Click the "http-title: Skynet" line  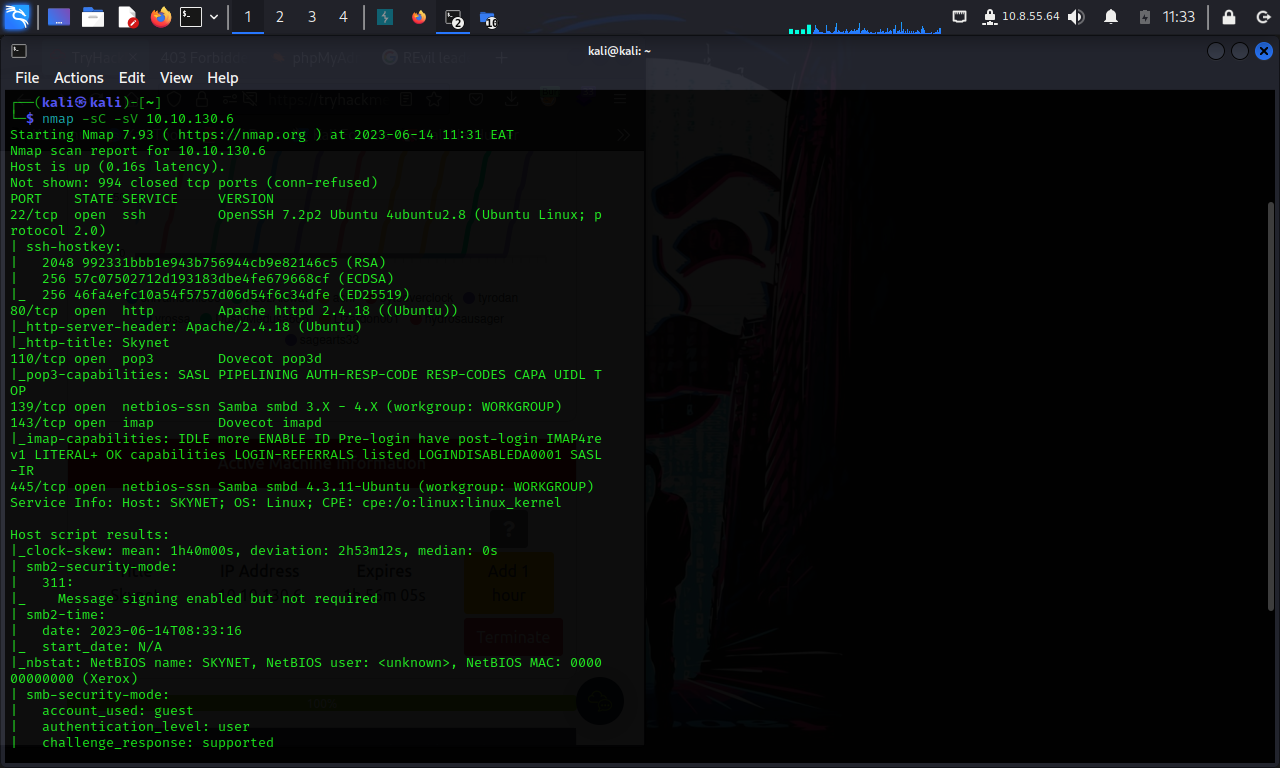pyautogui.click(x=90, y=343)
